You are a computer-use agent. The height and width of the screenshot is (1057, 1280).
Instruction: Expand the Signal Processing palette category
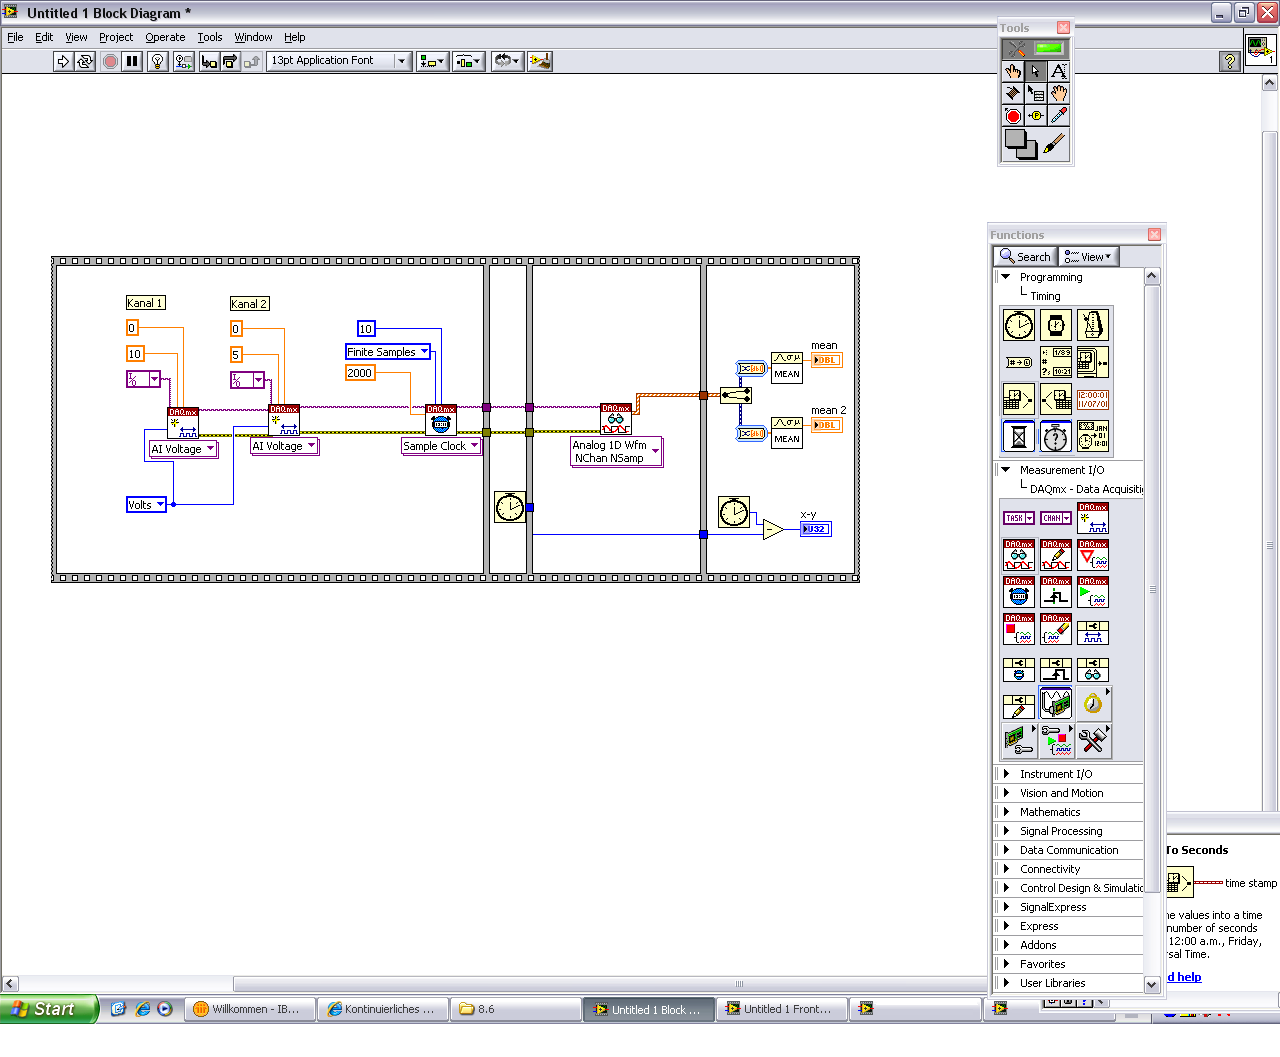tap(1006, 831)
